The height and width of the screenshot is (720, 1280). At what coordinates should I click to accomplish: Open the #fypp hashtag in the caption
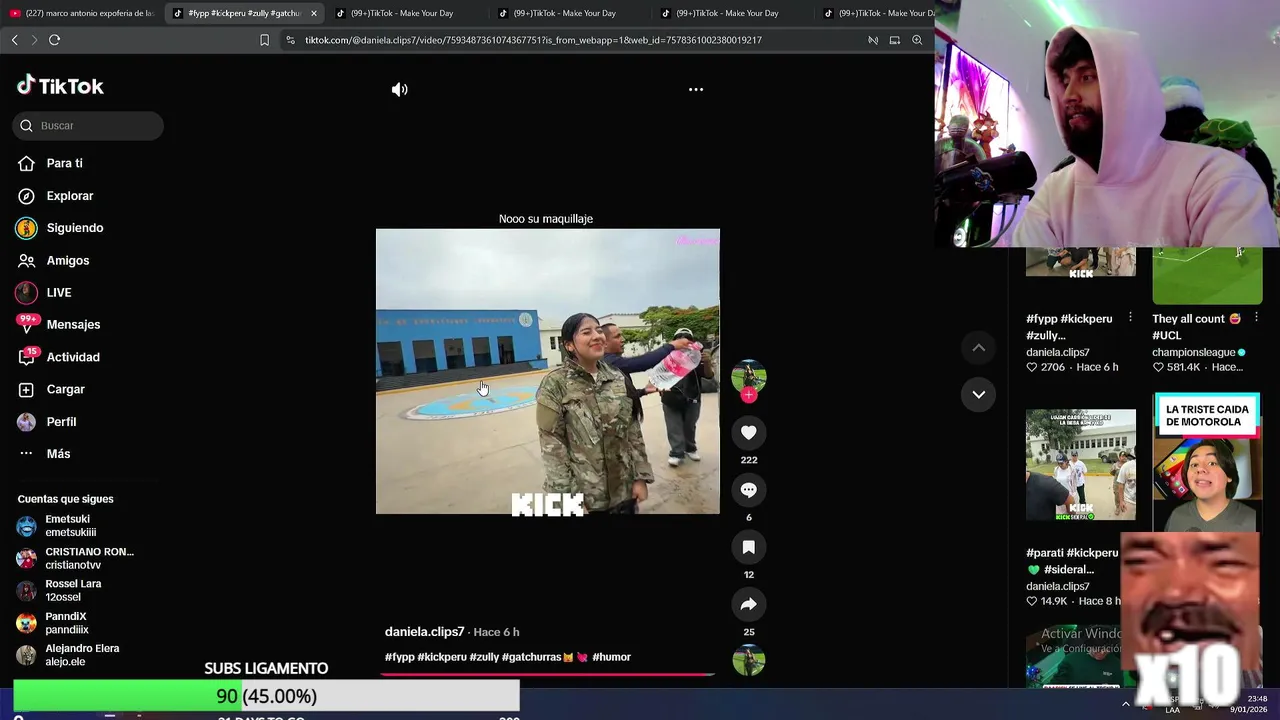[x=399, y=657]
